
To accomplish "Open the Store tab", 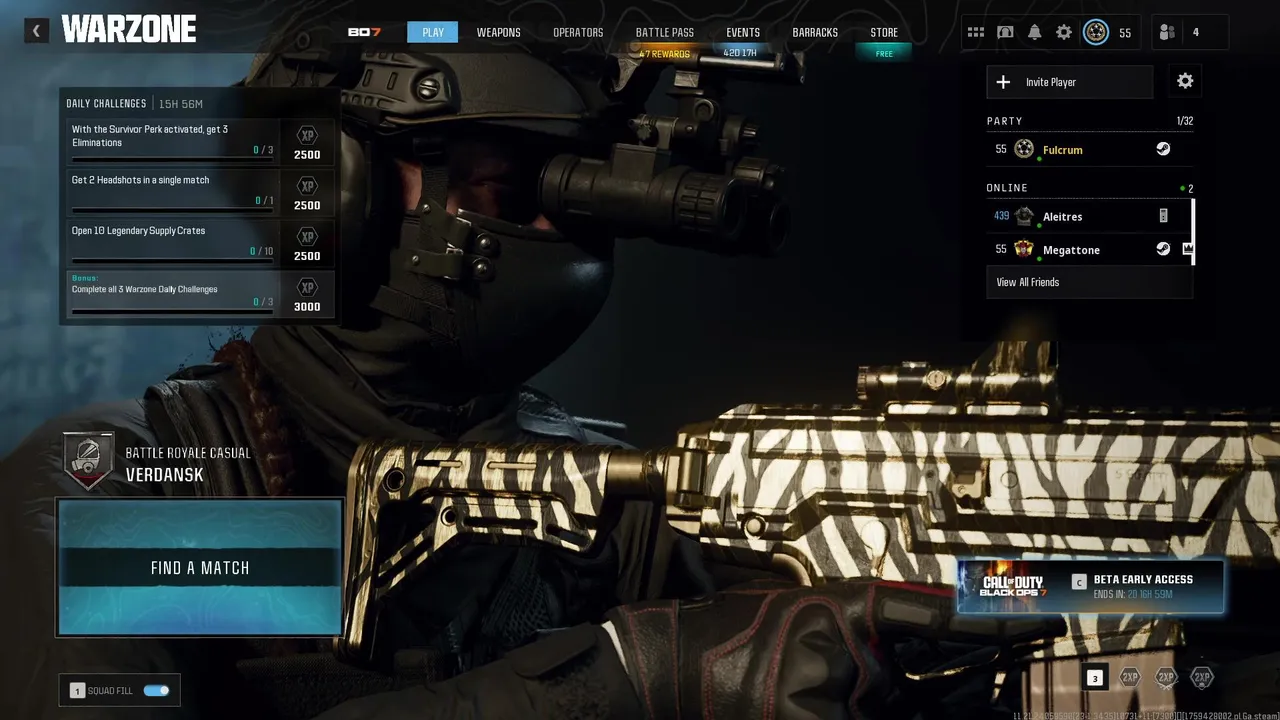I will [x=884, y=32].
